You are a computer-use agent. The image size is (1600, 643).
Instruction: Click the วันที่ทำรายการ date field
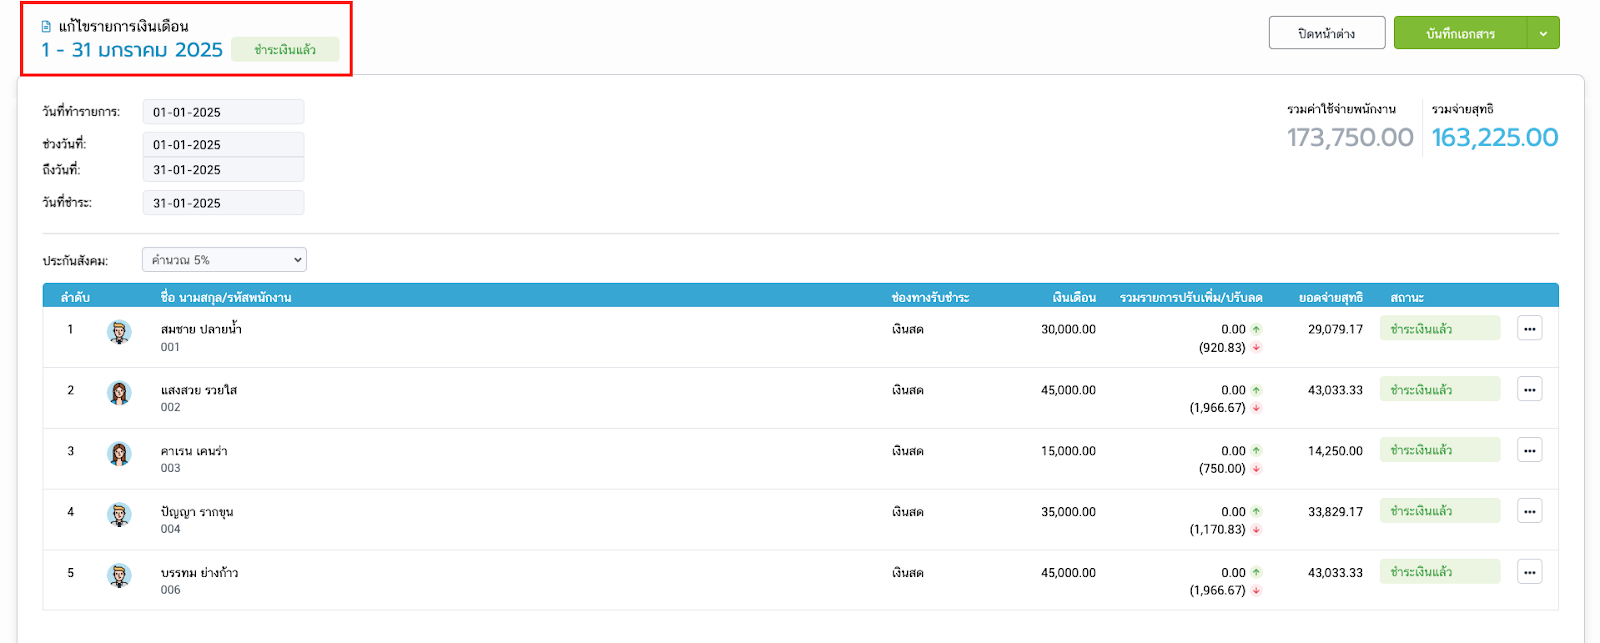(x=223, y=112)
